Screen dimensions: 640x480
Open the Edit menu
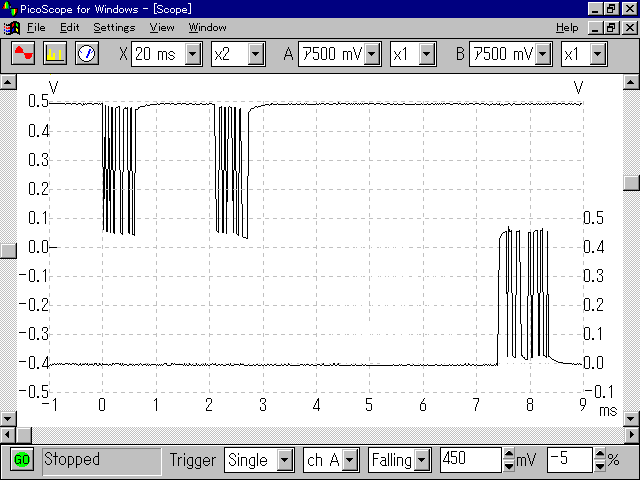click(69, 28)
